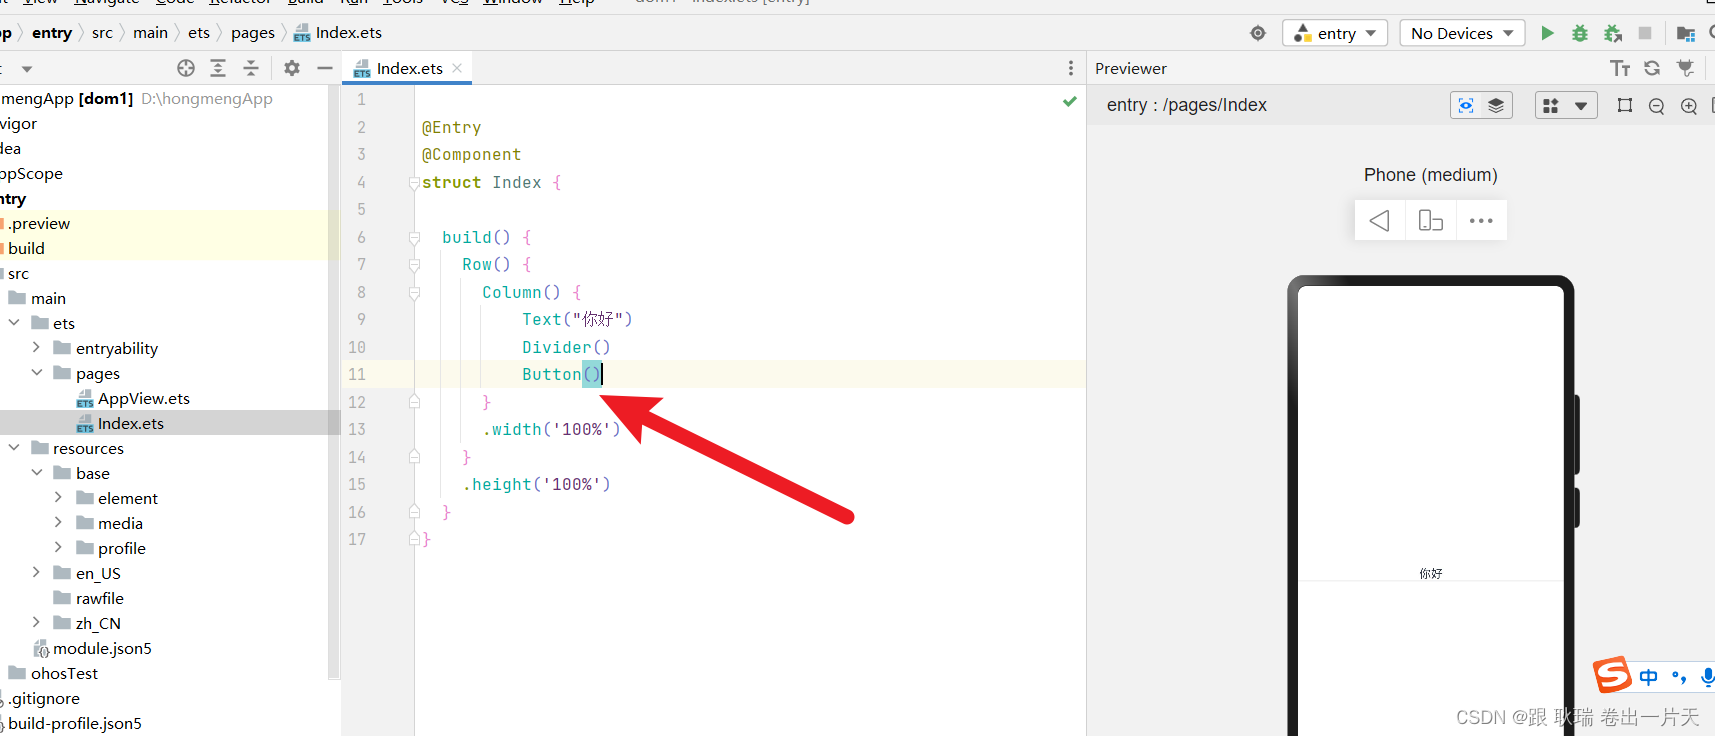Image resolution: width=1715 pixels, height=736 pixels.
Task: Expand the zh_CN folder
Action: [x=36, y=622]
